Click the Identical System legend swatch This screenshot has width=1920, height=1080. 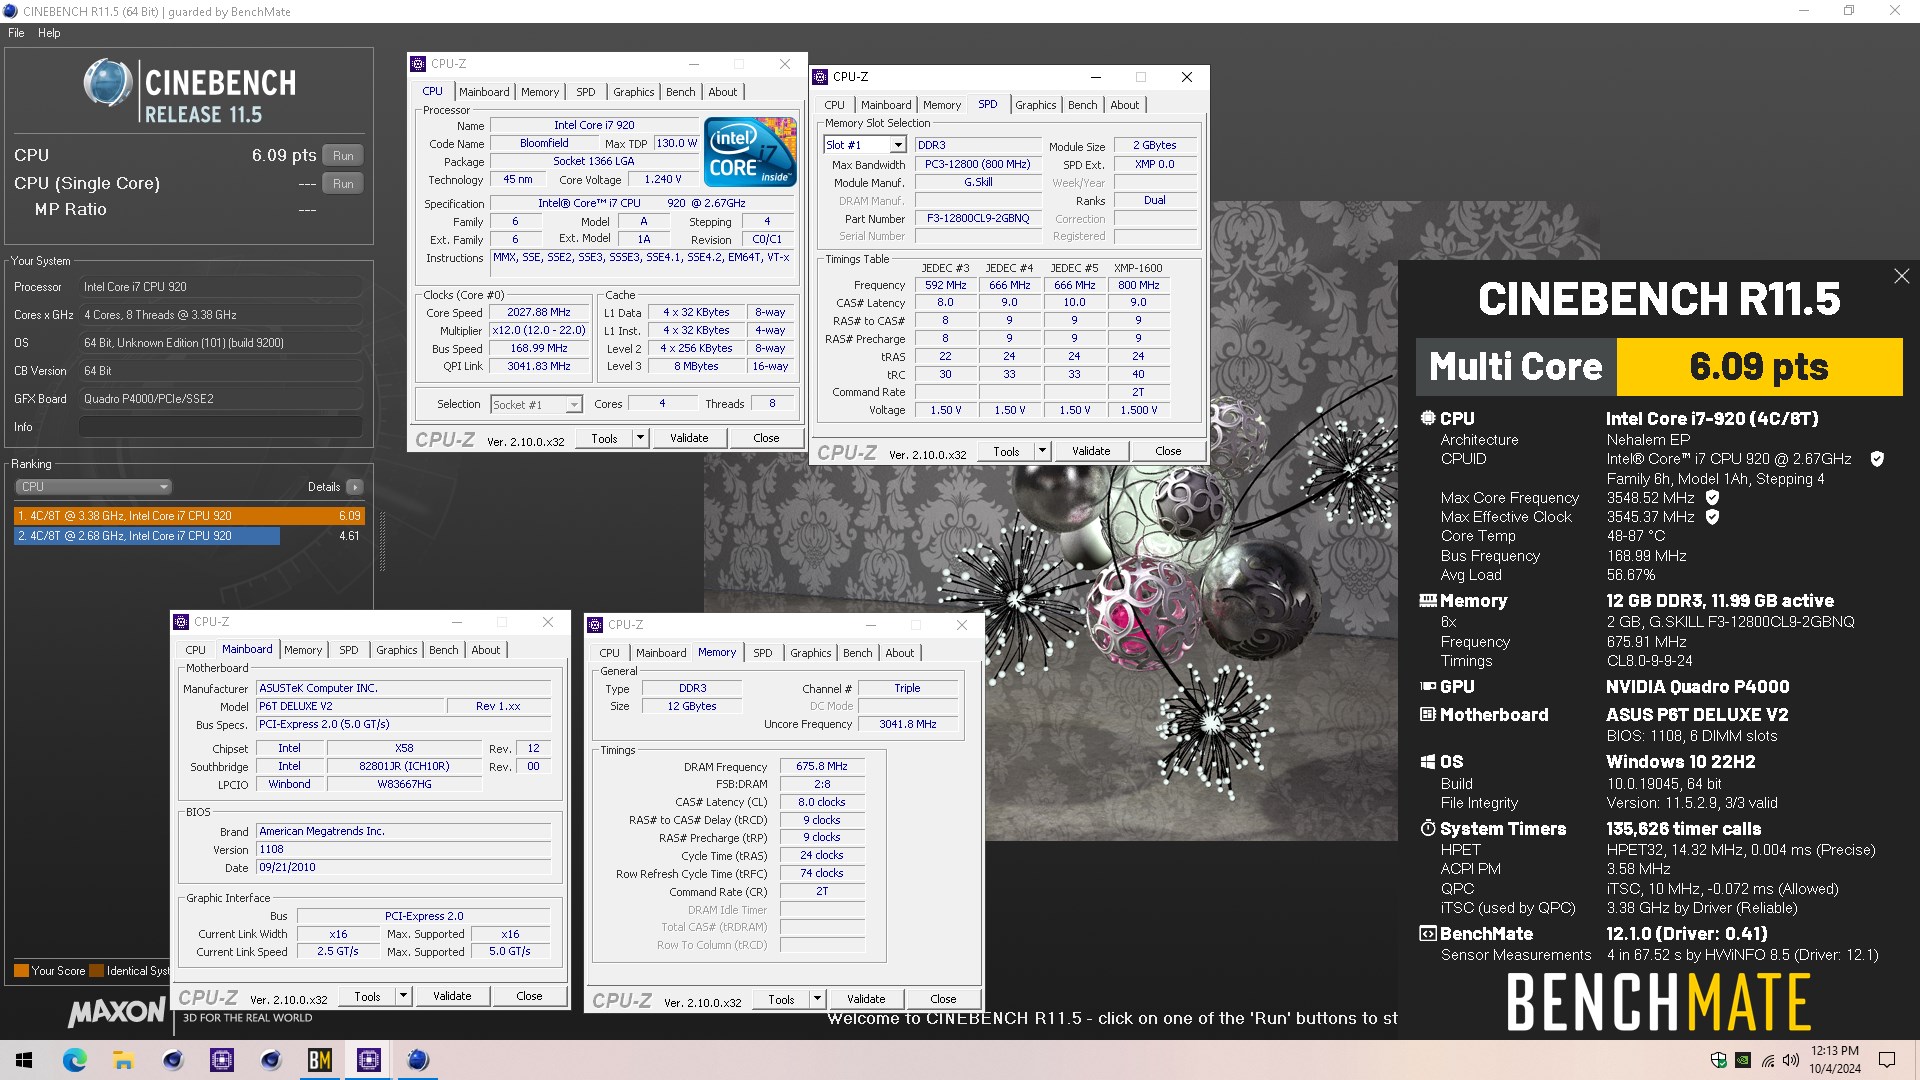click(x=97, y=970)
